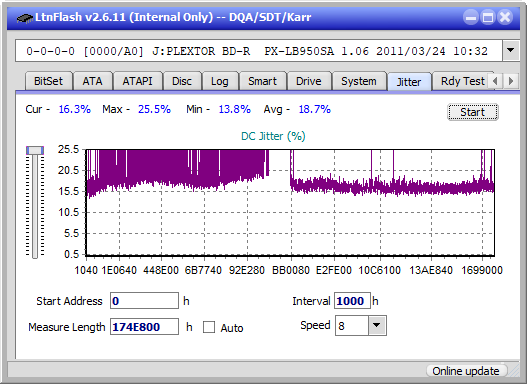Open the Speed dropdown arrow

(x=377, y=325)
